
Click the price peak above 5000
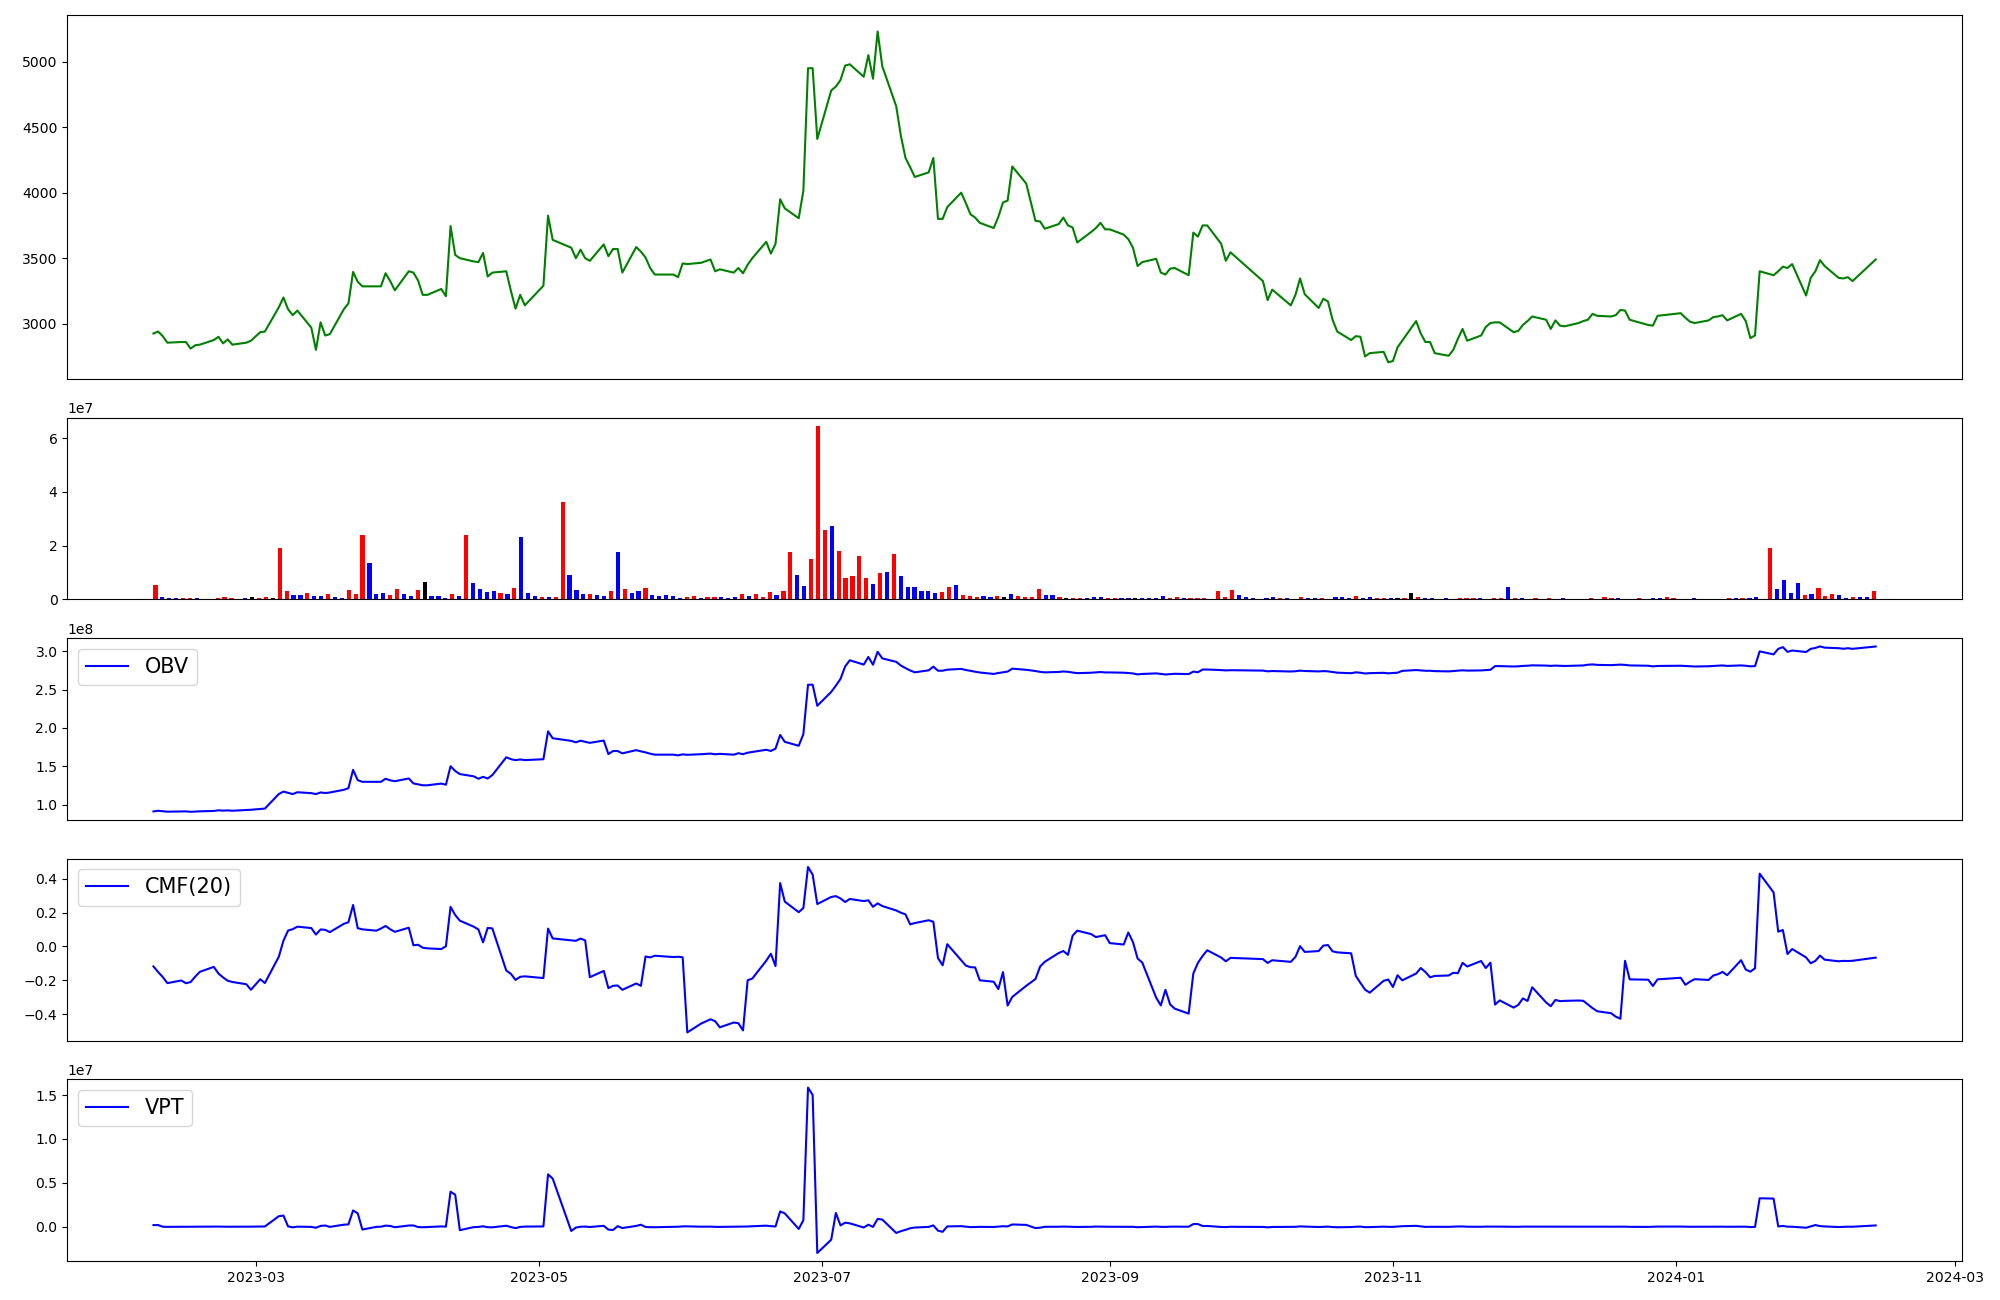tap(877, 33)
